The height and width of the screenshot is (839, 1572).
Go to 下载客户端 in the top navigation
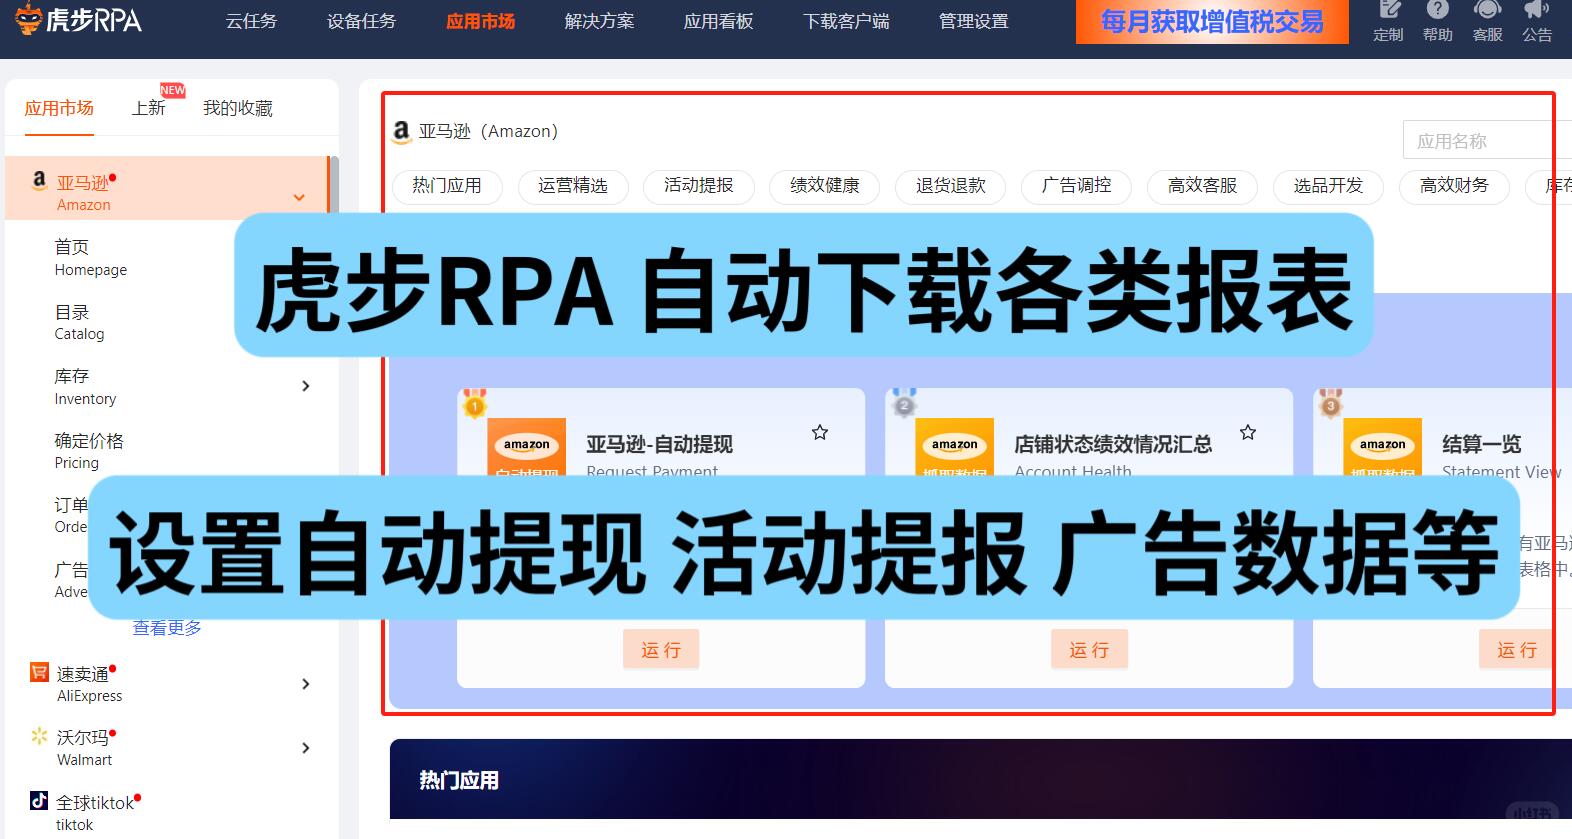tap(846, 21)
